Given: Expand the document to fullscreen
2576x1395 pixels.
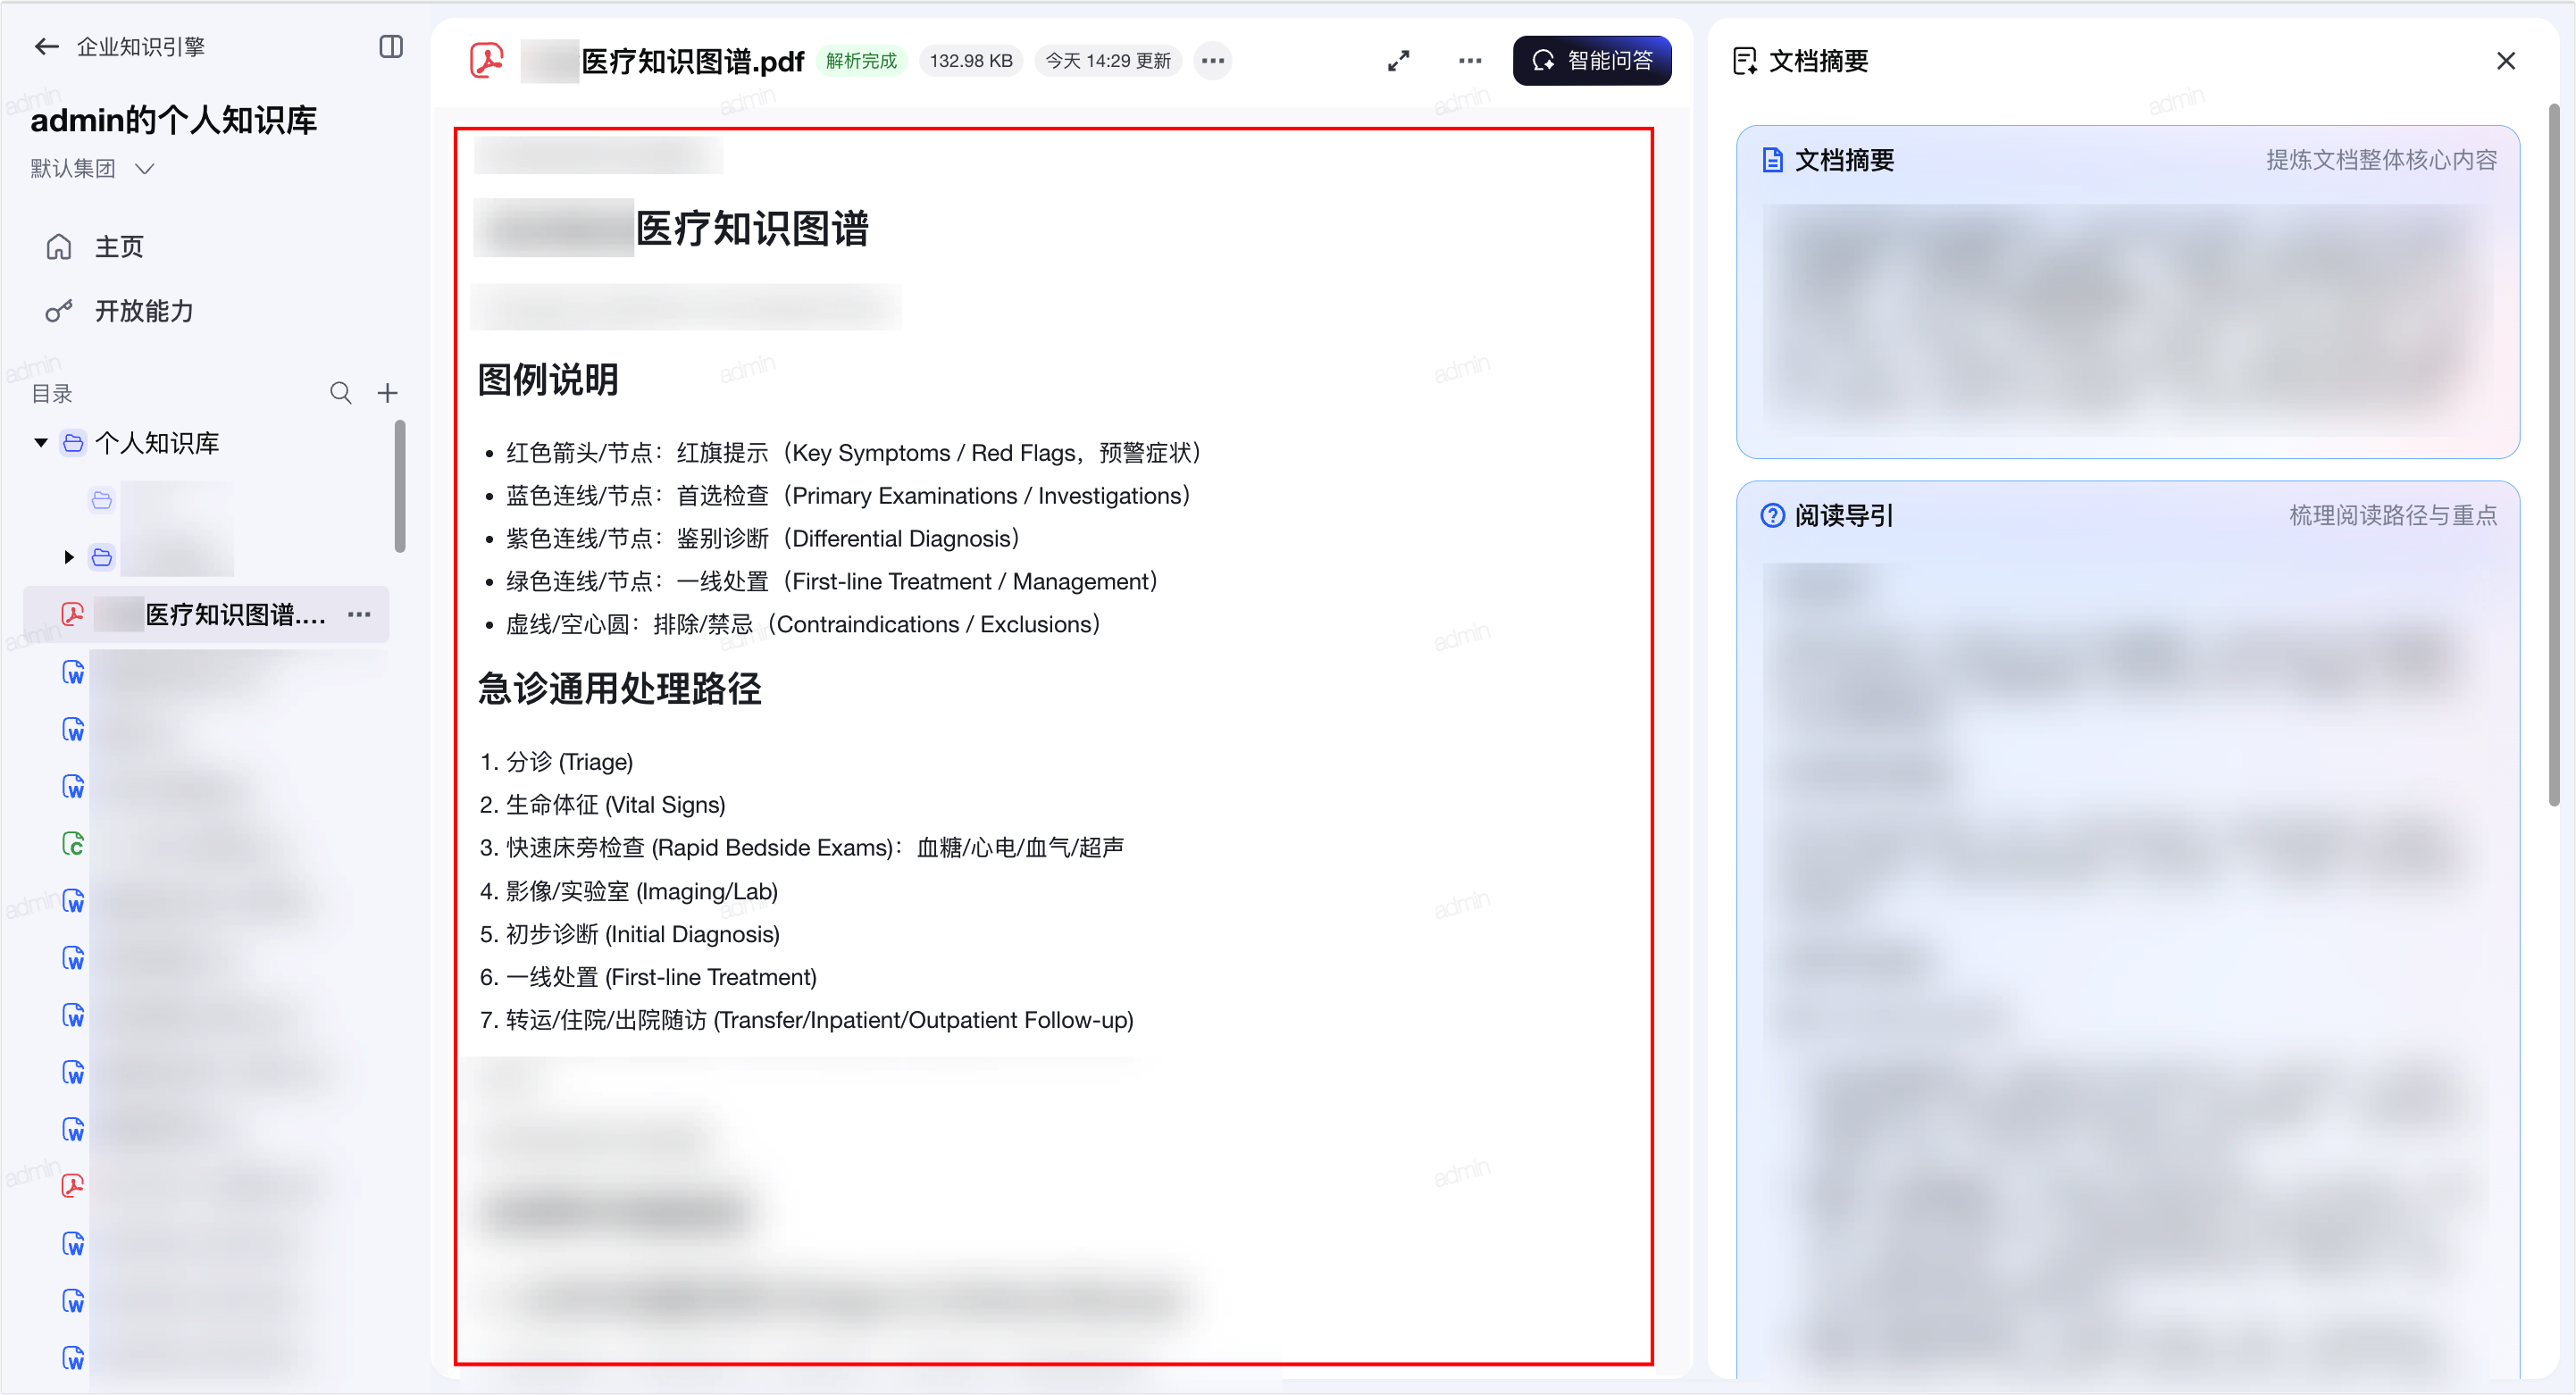Looking at the screenshot, I should 1398,61.
